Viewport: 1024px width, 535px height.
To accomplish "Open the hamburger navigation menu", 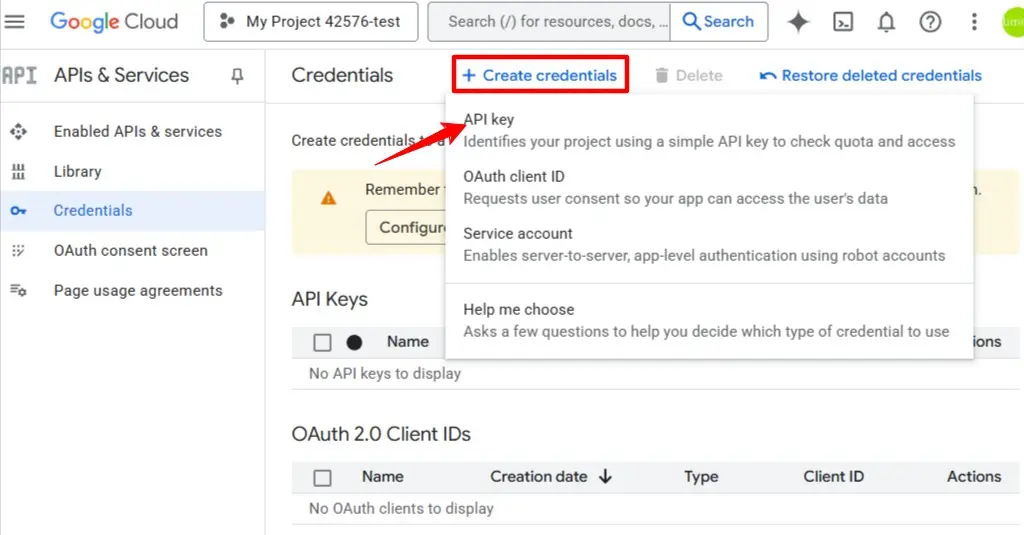I will (14, 22).
